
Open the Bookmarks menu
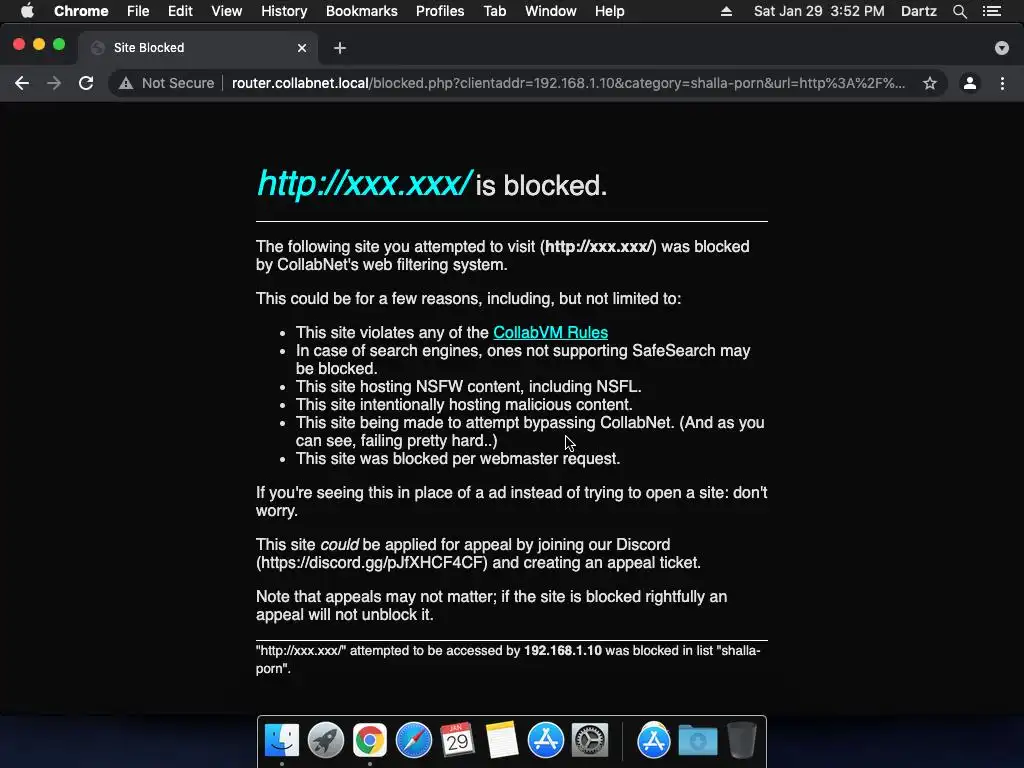(362, 11)
